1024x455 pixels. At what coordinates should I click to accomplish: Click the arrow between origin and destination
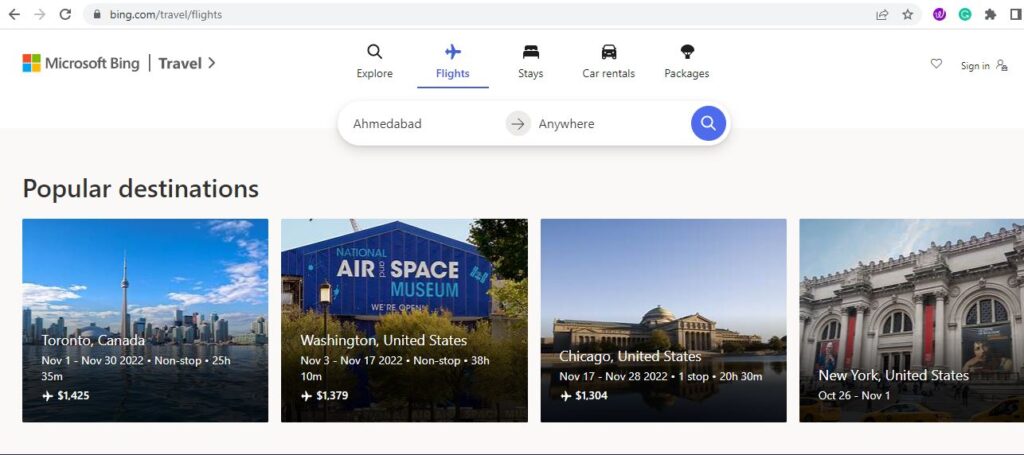click(x=518, y=123)
